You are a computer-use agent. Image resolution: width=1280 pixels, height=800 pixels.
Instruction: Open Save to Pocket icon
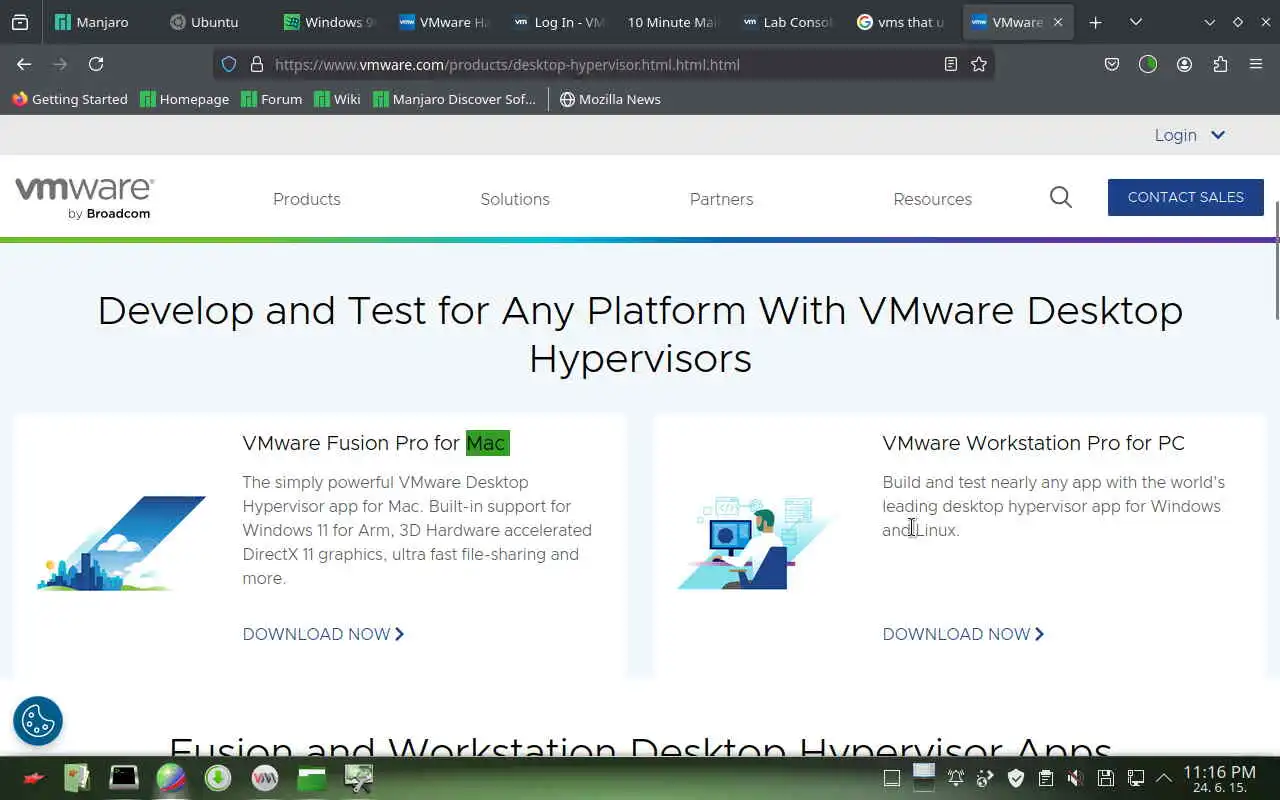[1112, 64]
